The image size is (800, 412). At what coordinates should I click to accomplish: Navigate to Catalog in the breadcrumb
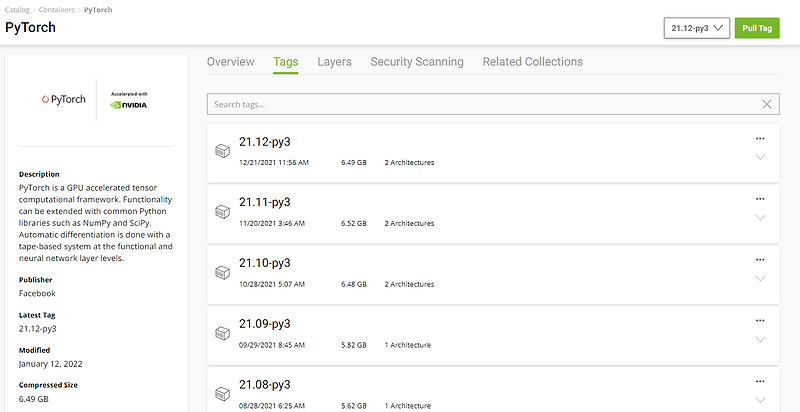click(x=18, y=9)
